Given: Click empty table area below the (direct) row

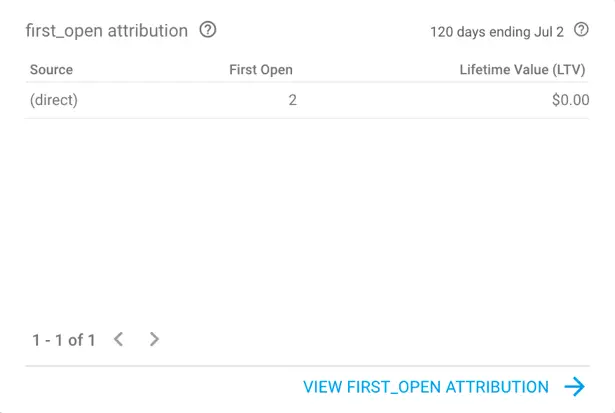Looking at the screenshot, I should [x=307, y=220].
